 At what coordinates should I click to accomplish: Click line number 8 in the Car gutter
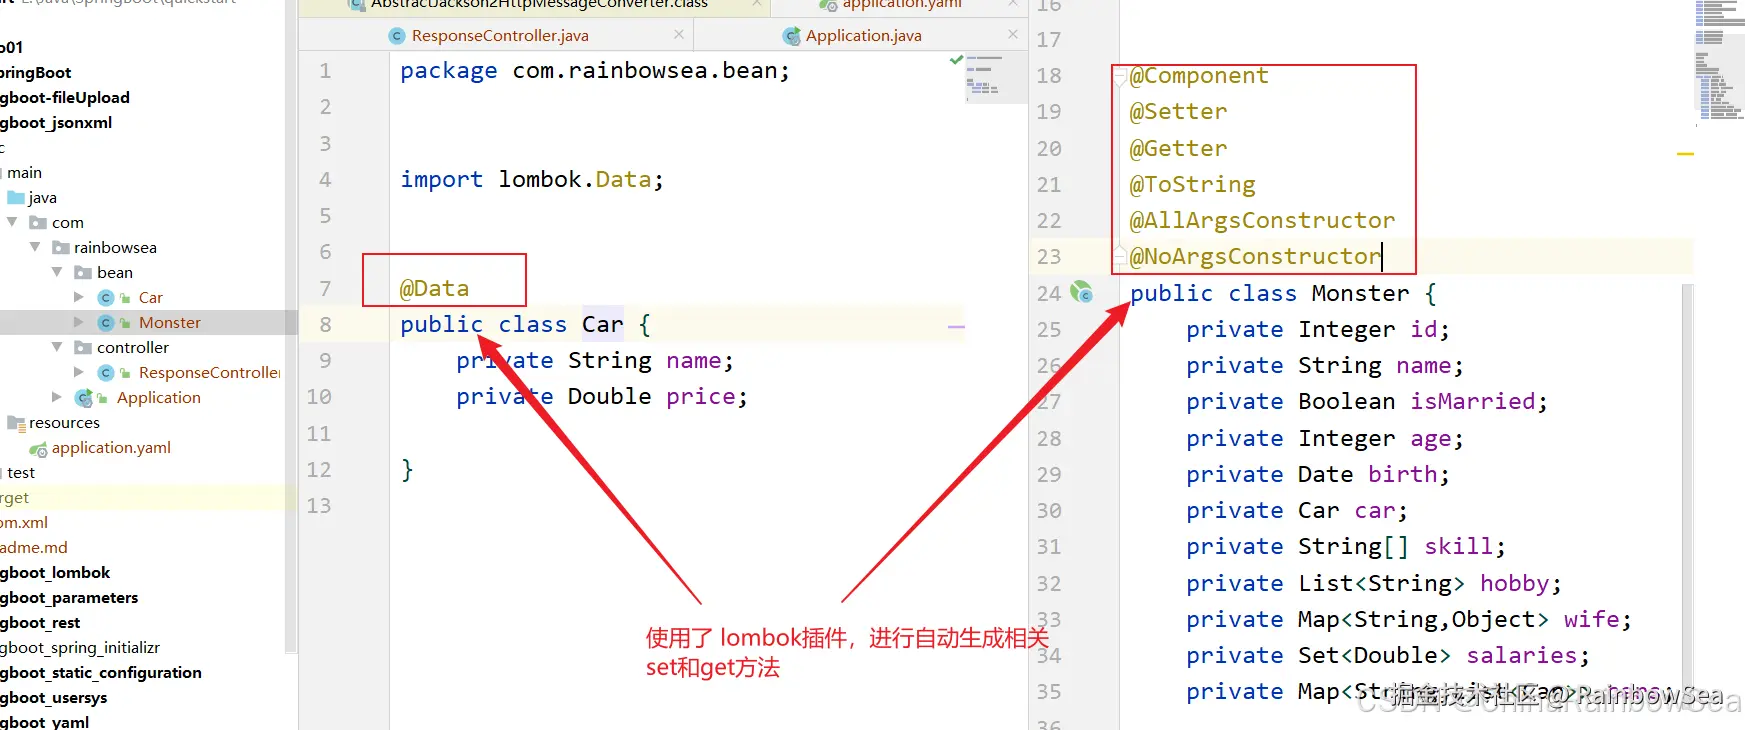point(325,325)
